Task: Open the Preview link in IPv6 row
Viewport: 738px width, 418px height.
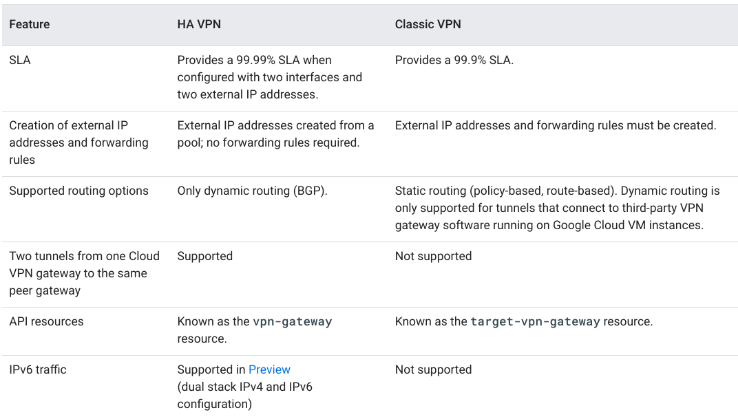Action: coord(269,370)
